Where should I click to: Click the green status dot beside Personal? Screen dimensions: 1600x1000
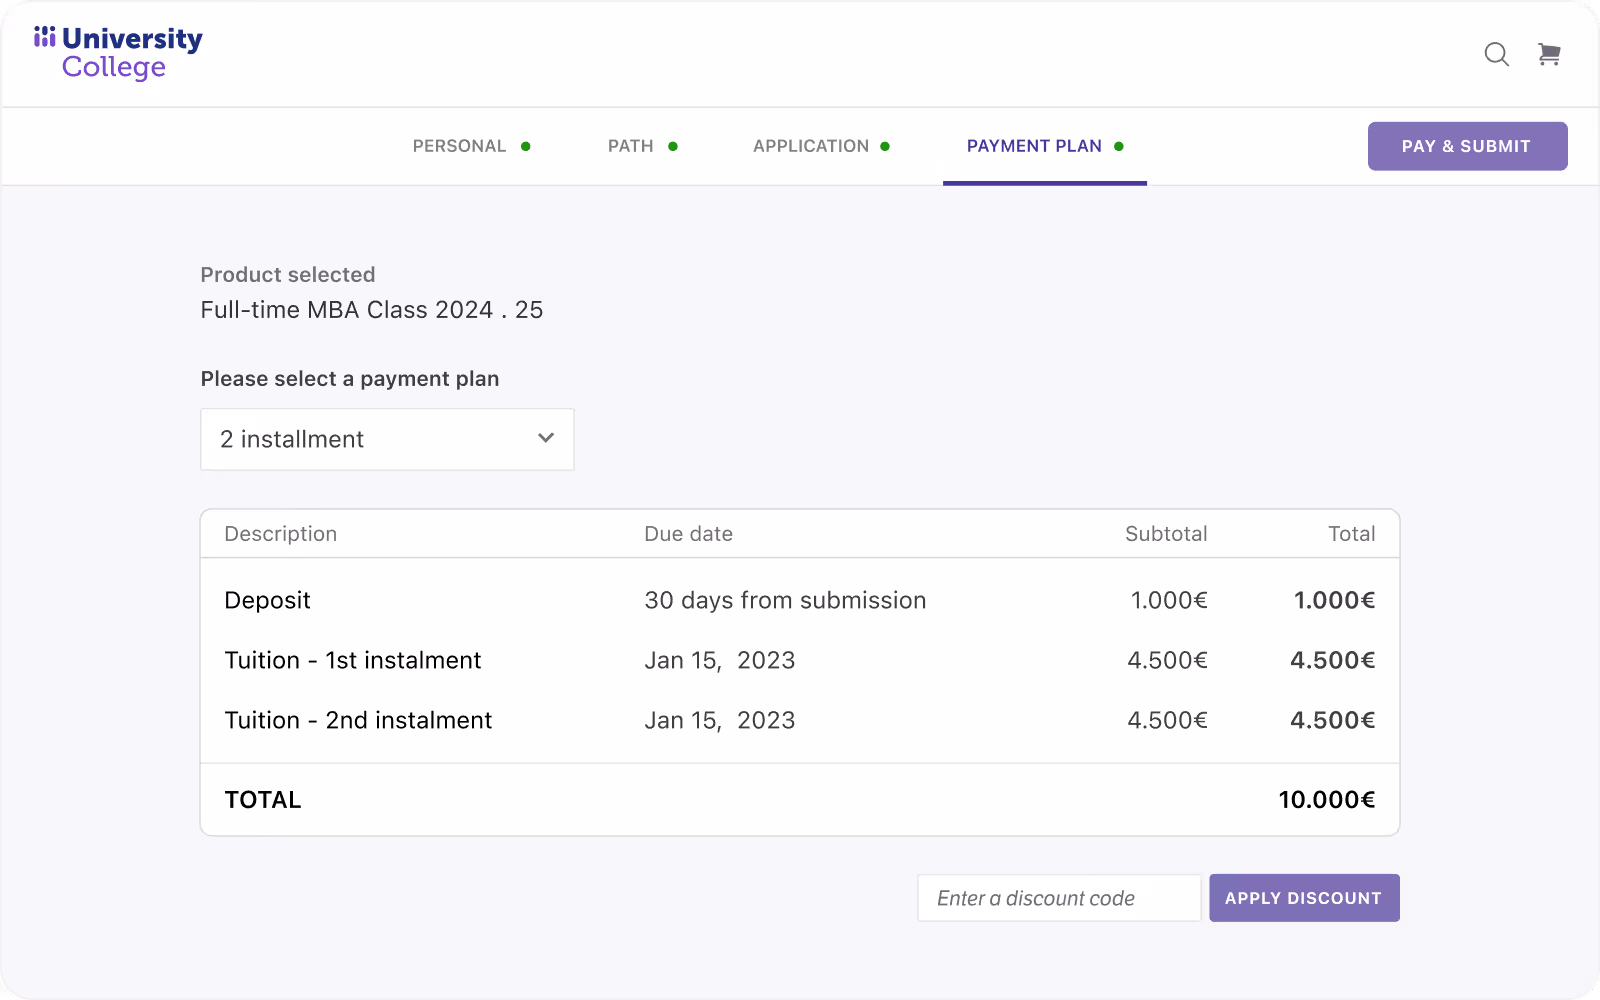(x=527, y=146)
